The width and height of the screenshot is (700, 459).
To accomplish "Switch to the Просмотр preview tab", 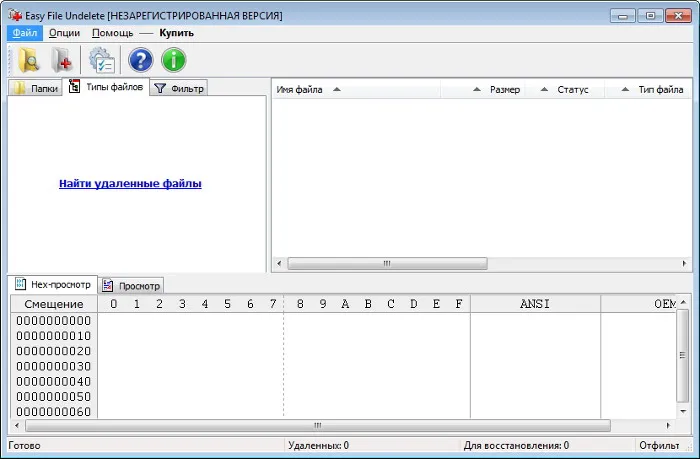I will click(x=131, y=286).
